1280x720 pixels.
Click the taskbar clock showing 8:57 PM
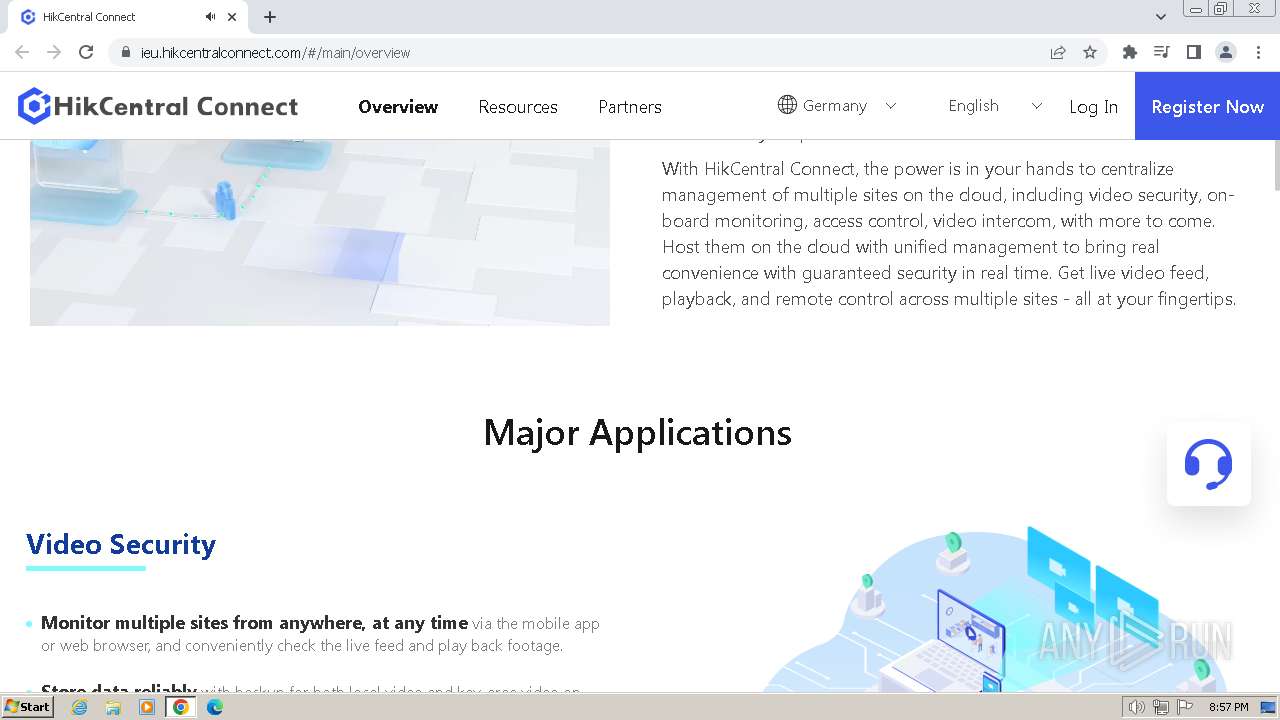[1229, 707]
